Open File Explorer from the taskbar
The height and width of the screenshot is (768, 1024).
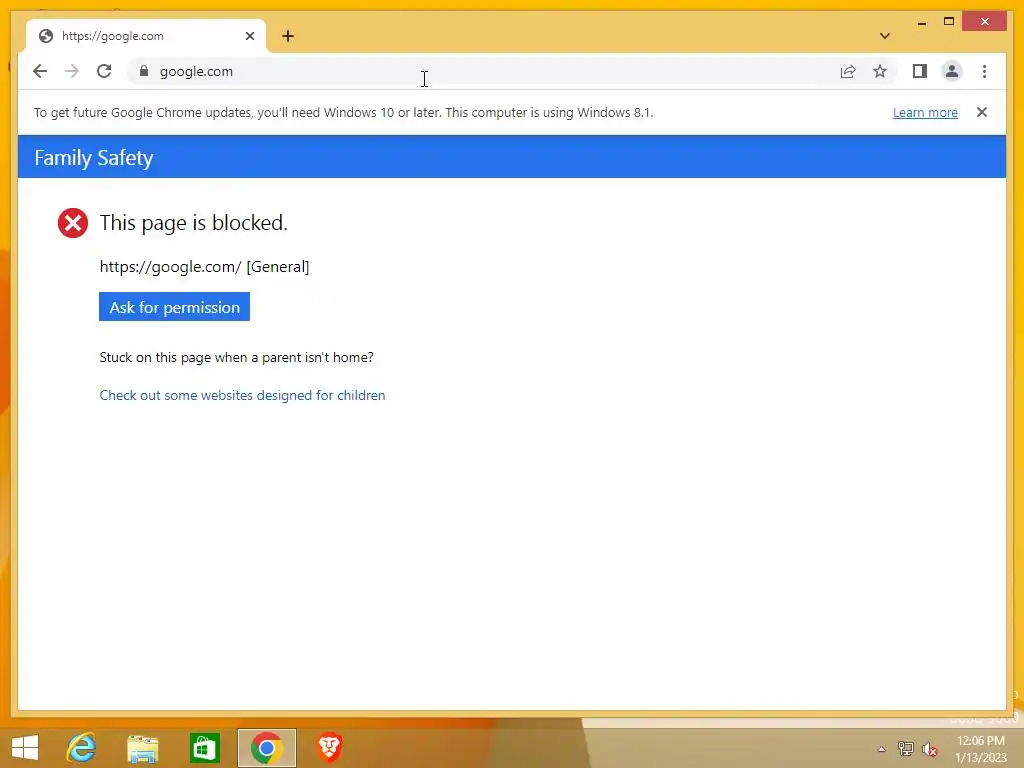point(142,748)
